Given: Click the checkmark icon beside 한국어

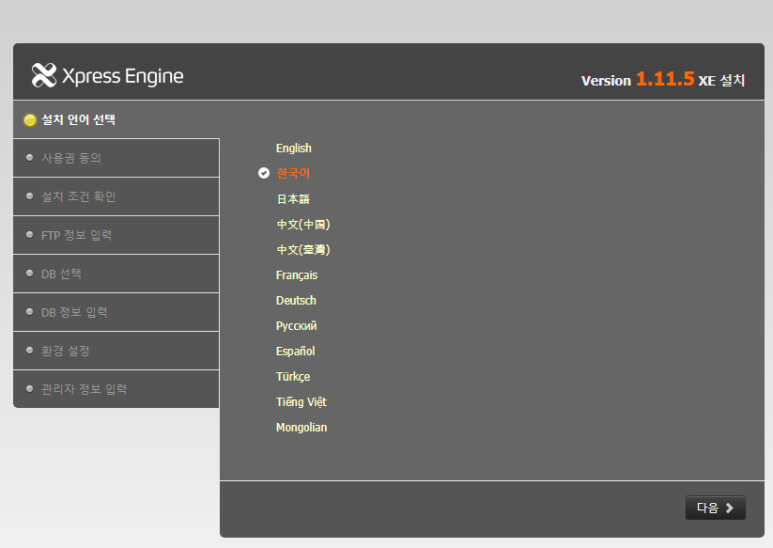Looking at the screenshot, I should 264,173.
